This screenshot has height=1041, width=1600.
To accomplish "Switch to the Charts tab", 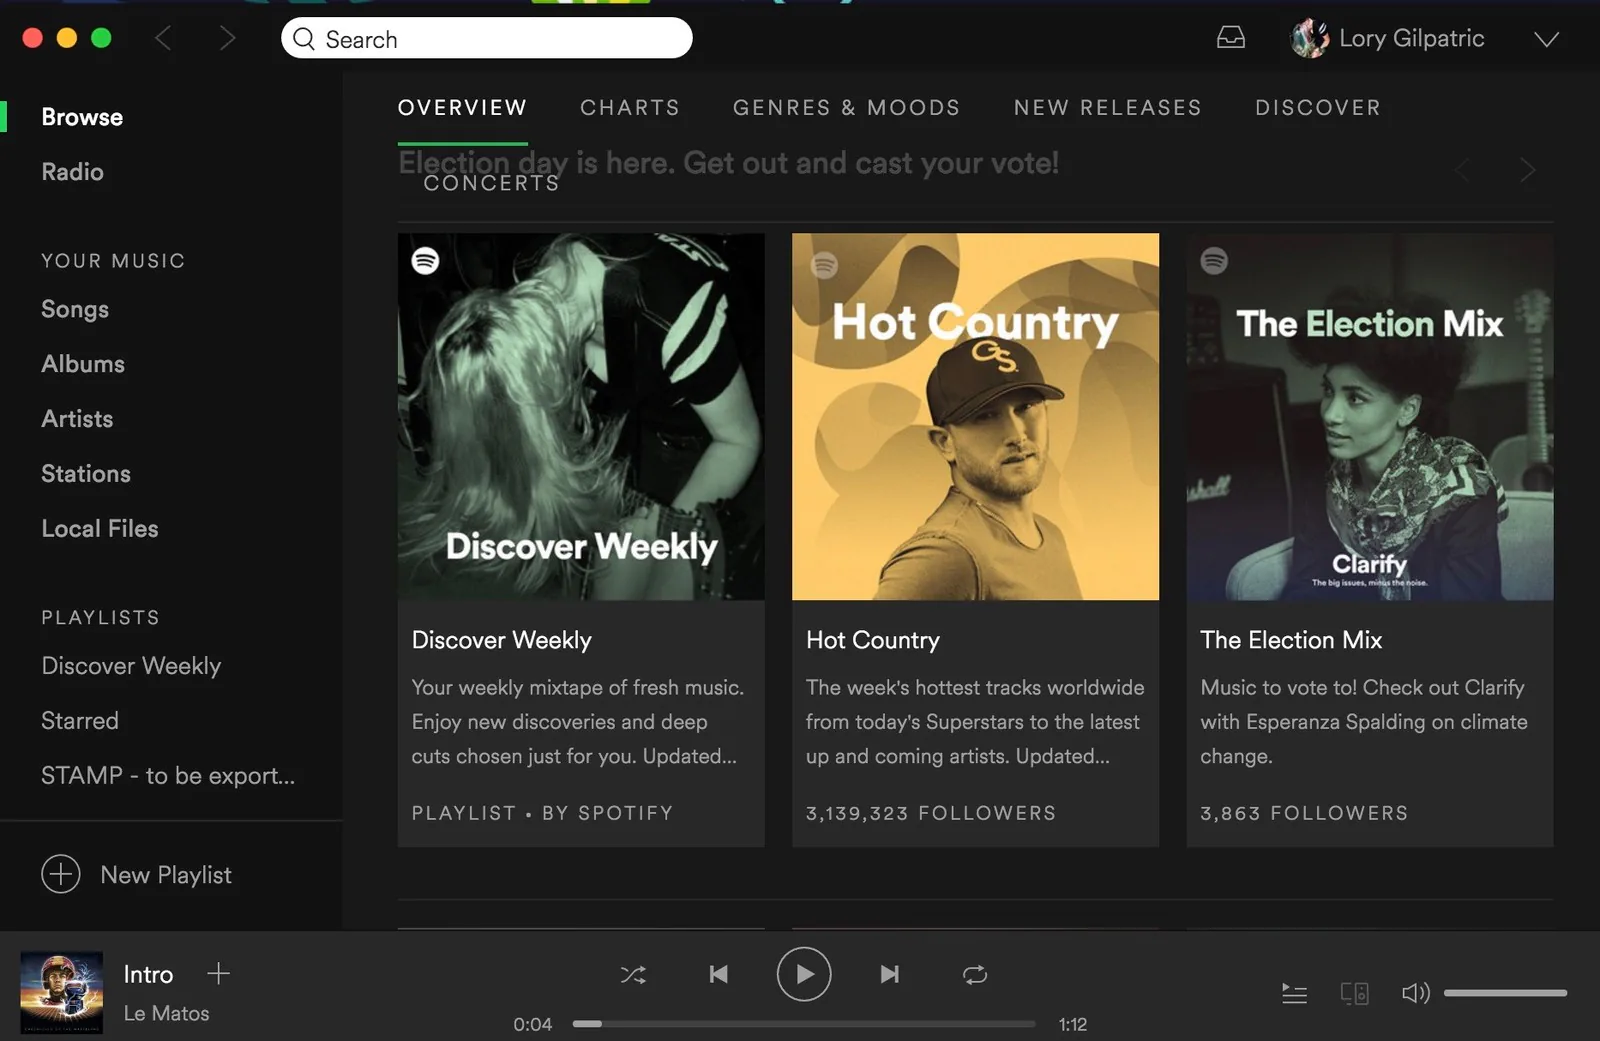I will click(630, 108).
